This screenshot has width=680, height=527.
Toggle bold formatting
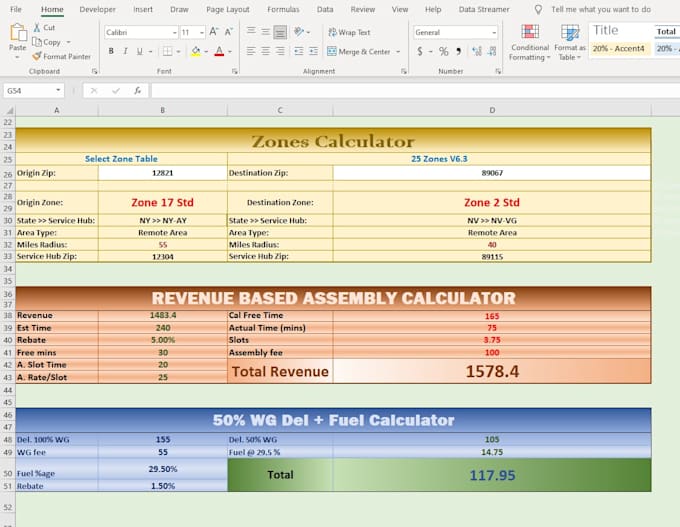[111, 51]
